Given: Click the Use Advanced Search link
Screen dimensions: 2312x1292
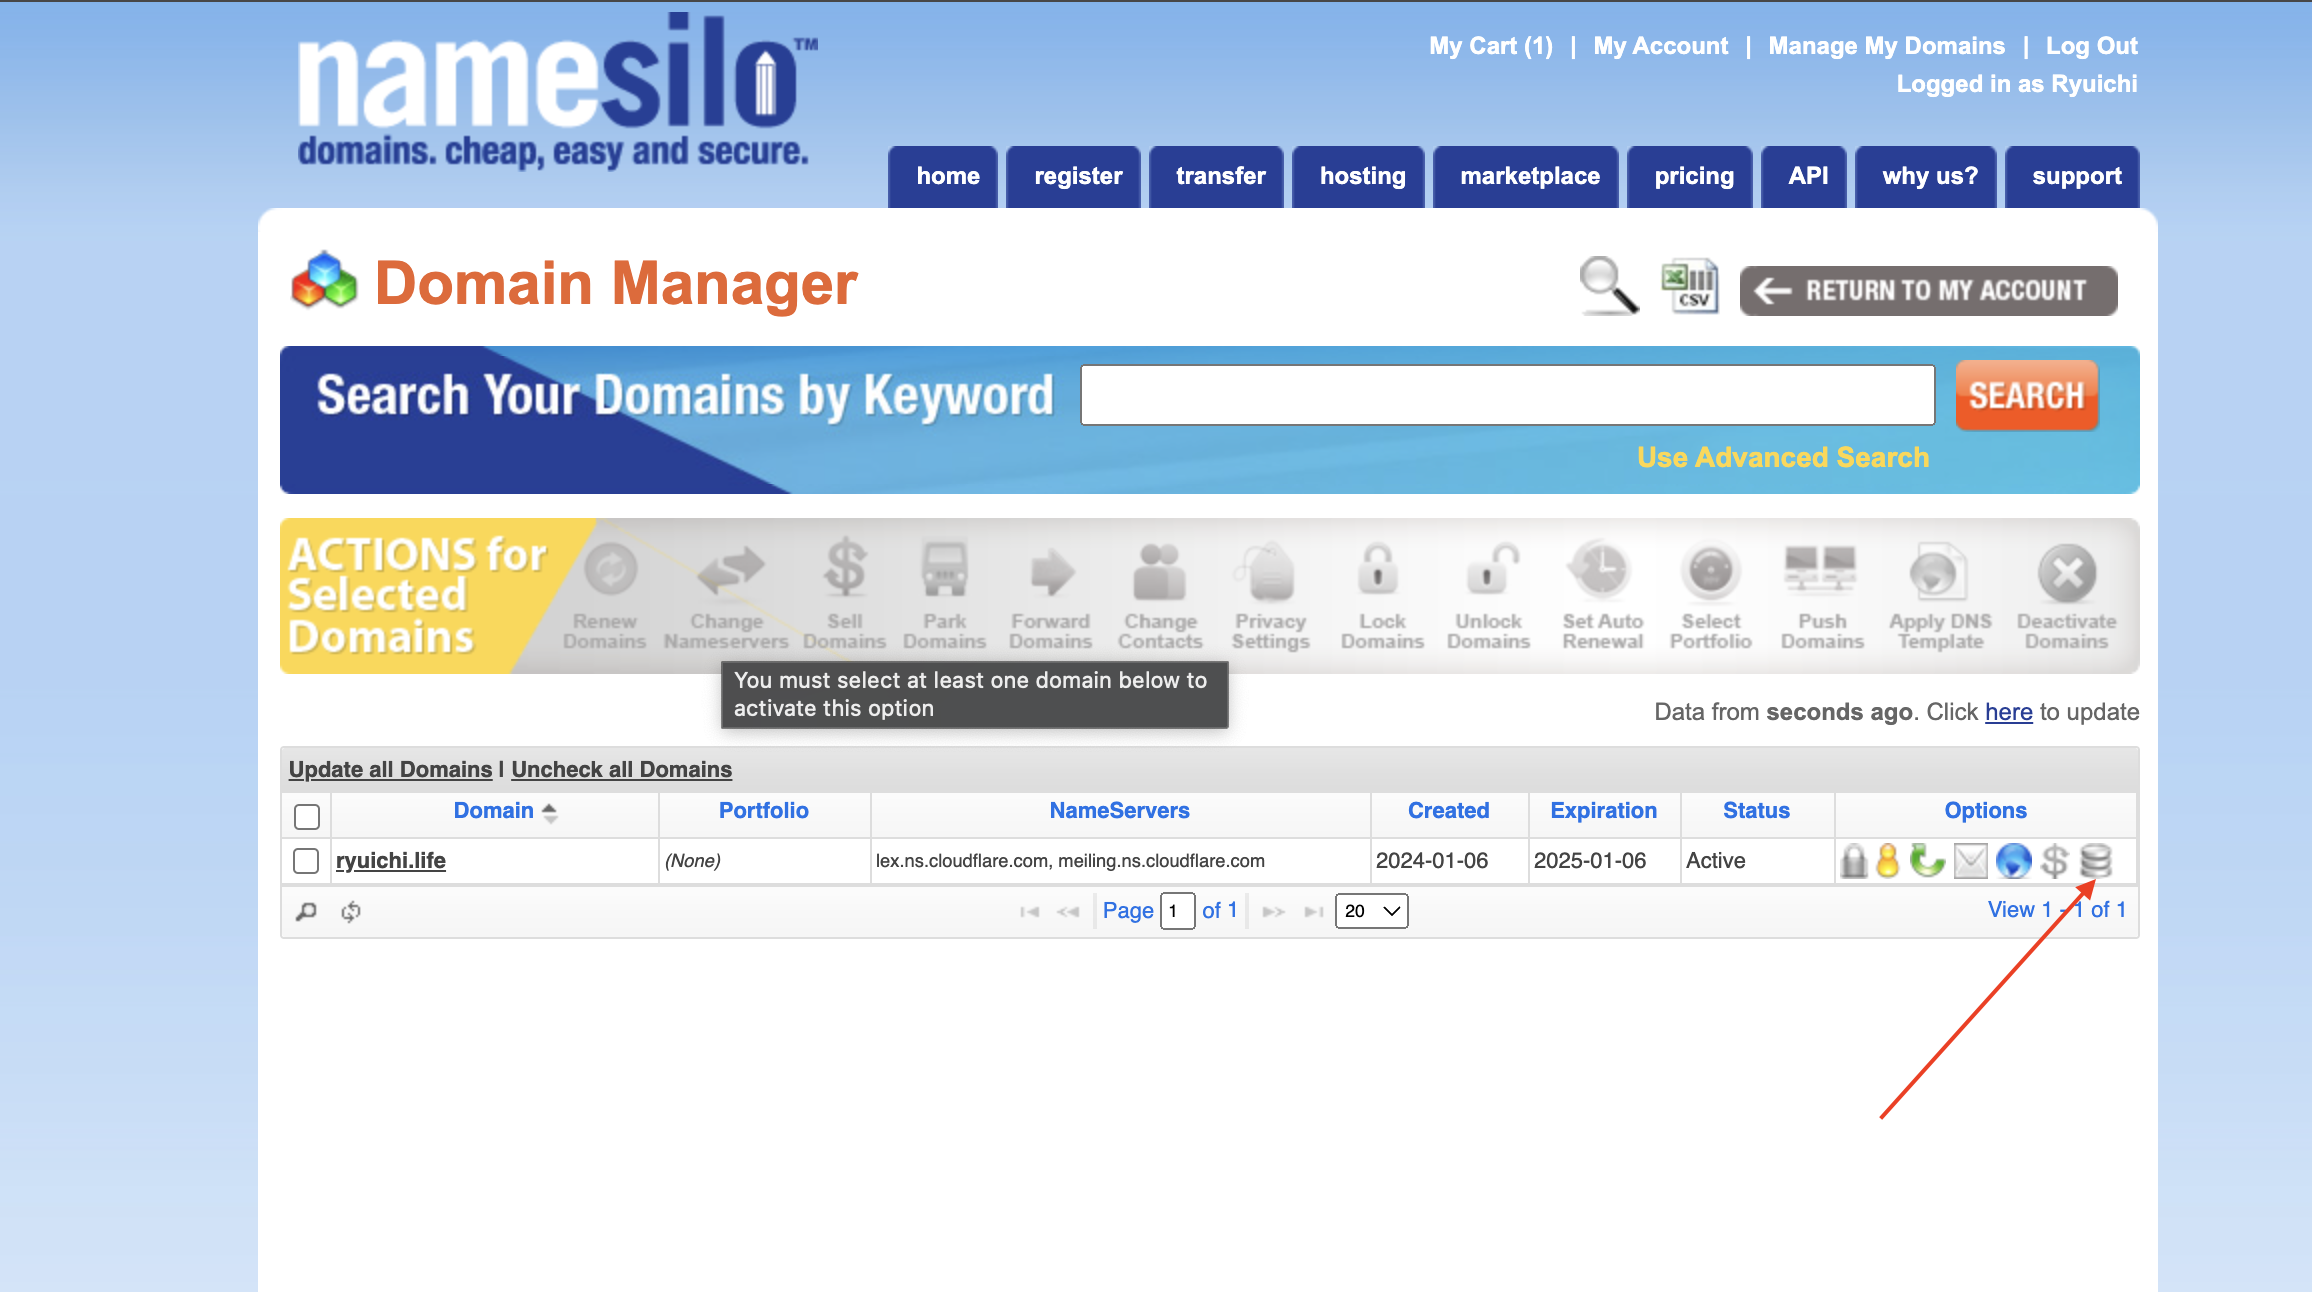Looking at the screenshot, I should pyautogui.click(x=1782, y=457).
